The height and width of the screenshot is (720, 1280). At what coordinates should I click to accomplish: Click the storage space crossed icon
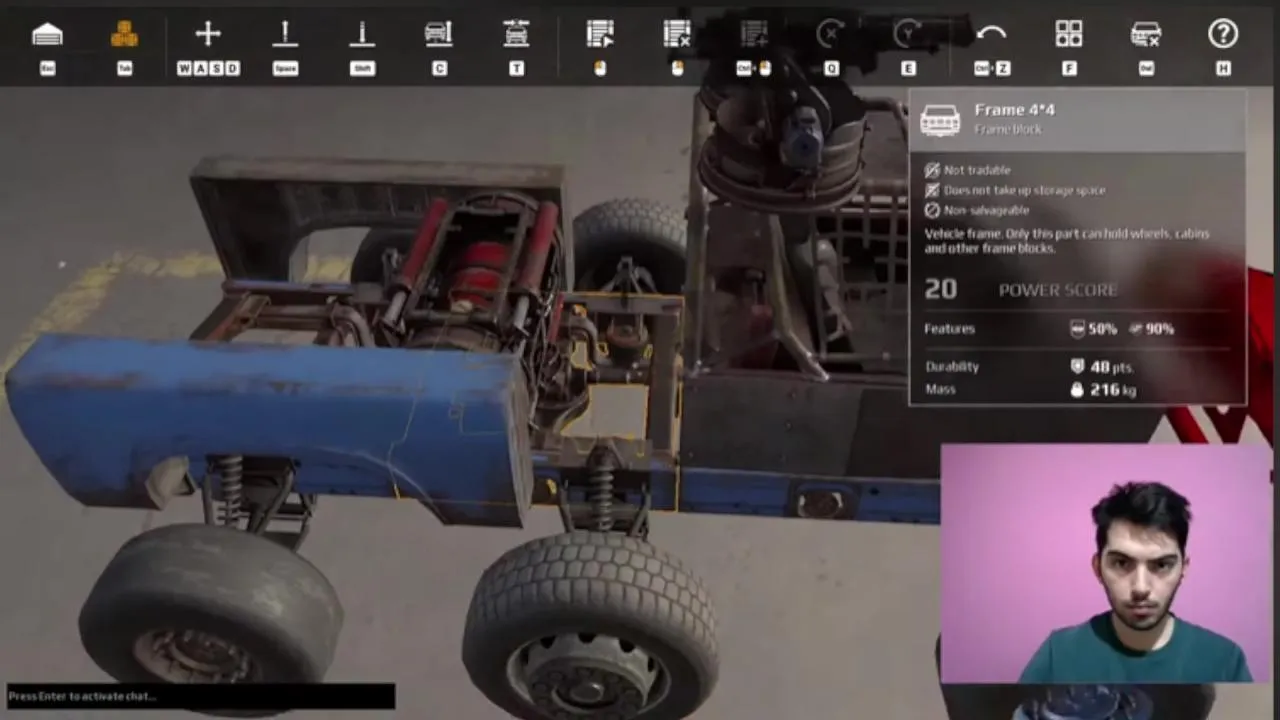point(932,190)
